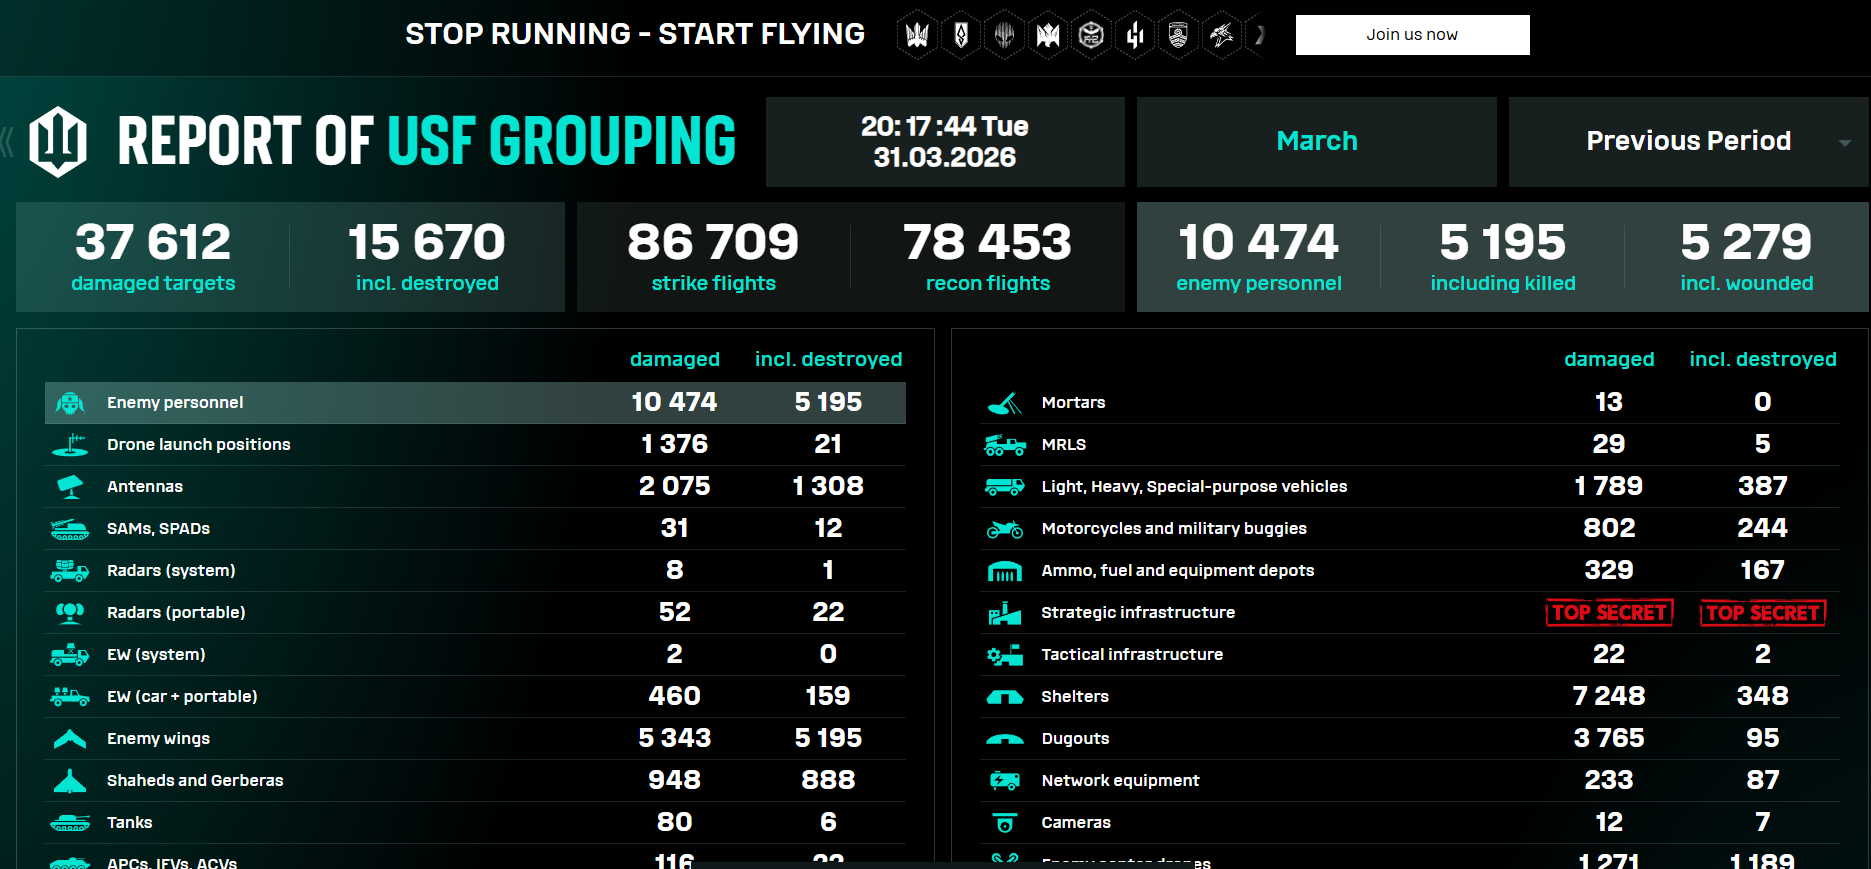
Task: Click the Dugouts damaged value 3 765
Action: tap(1609, 738)
